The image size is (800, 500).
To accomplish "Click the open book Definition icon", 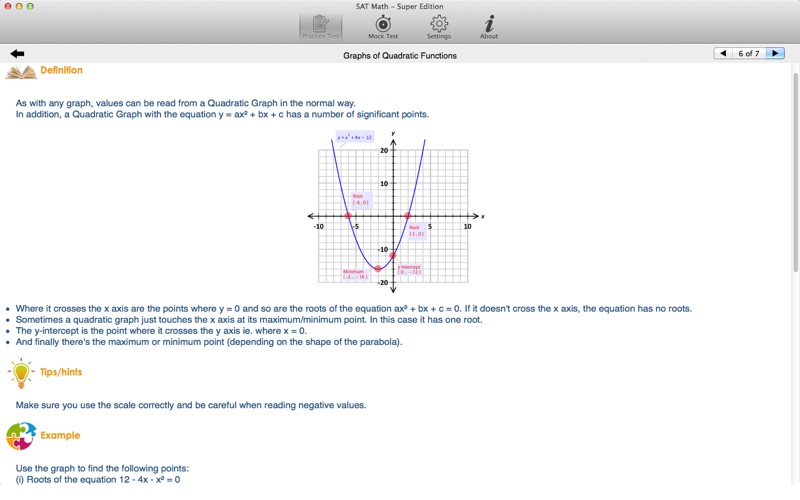I will tap(21, 72).
